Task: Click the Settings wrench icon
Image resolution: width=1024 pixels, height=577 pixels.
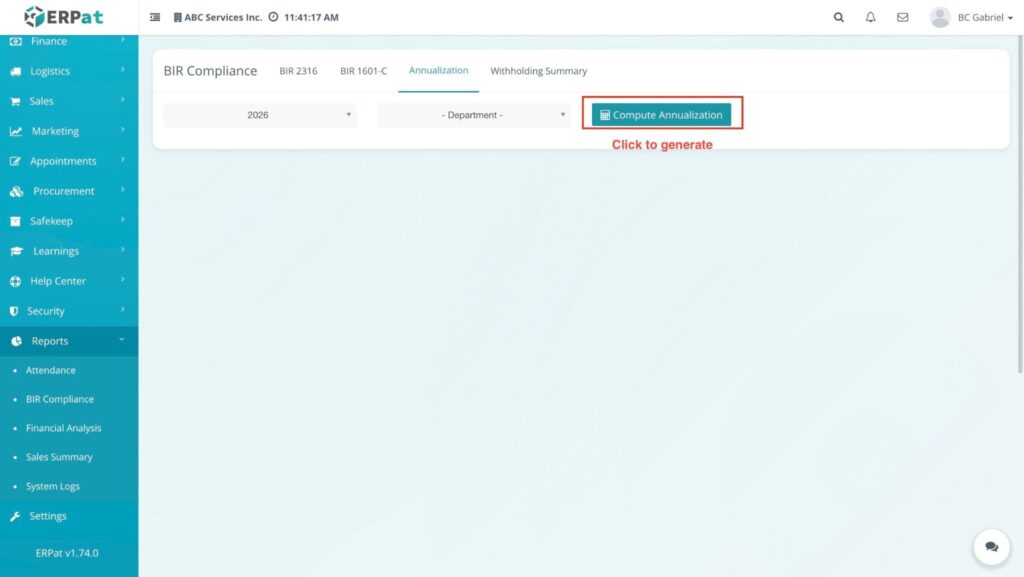Action: (x=15, y=516)
